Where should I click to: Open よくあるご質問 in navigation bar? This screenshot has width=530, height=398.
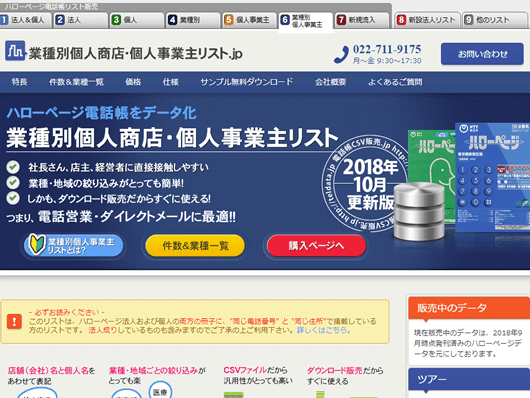395,82
